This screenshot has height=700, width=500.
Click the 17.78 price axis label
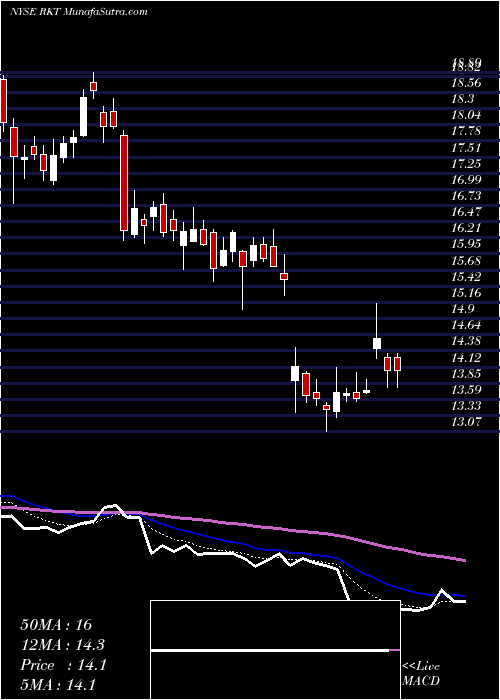(x=467, y=131)
